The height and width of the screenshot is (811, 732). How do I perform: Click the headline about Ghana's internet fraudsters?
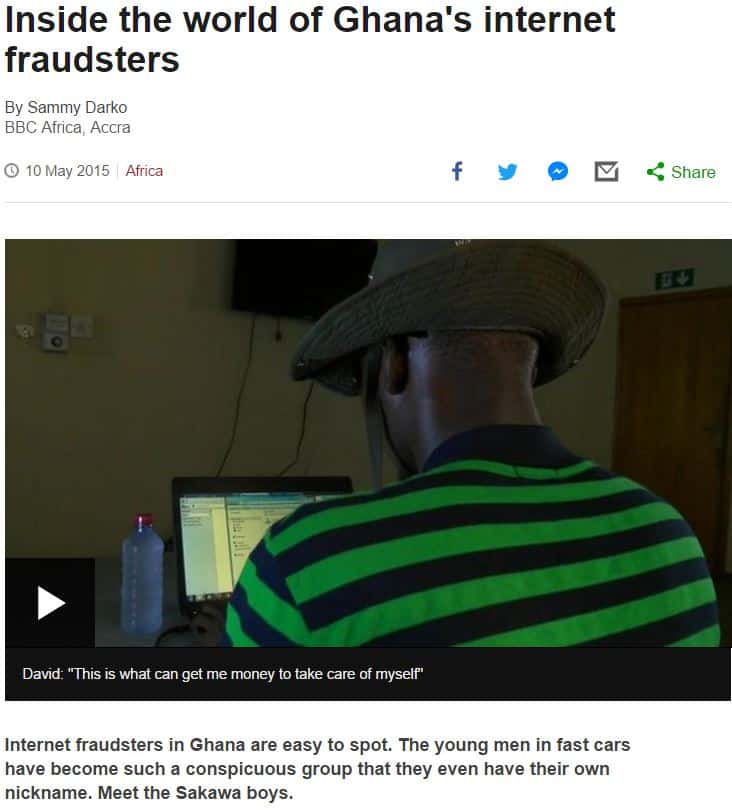pyautogui.click(x=310, y=39)
